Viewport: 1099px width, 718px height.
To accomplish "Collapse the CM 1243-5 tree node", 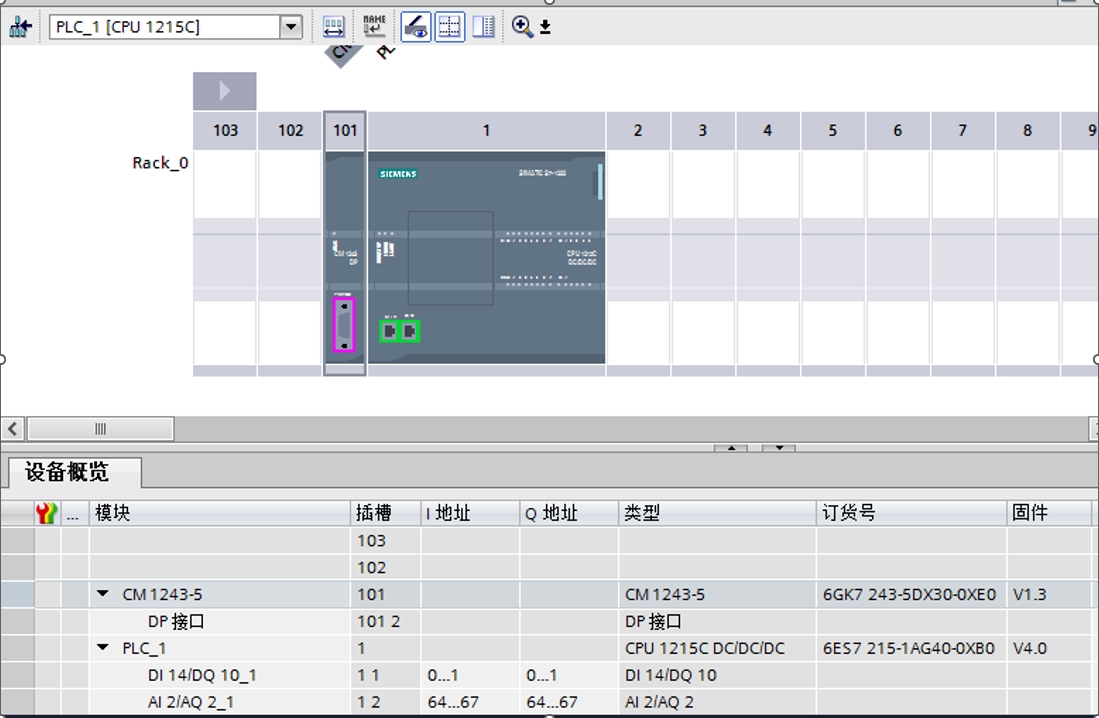I will tap(103, 594).
